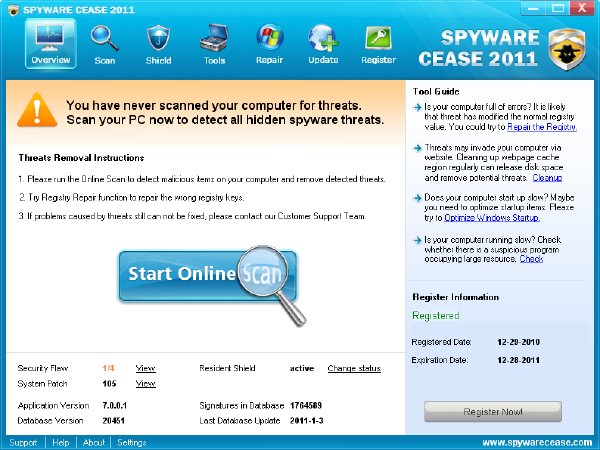Click instruction 2 about Registry Repair
The height and width of the screenshot is (450, 600).
[132, 197]
